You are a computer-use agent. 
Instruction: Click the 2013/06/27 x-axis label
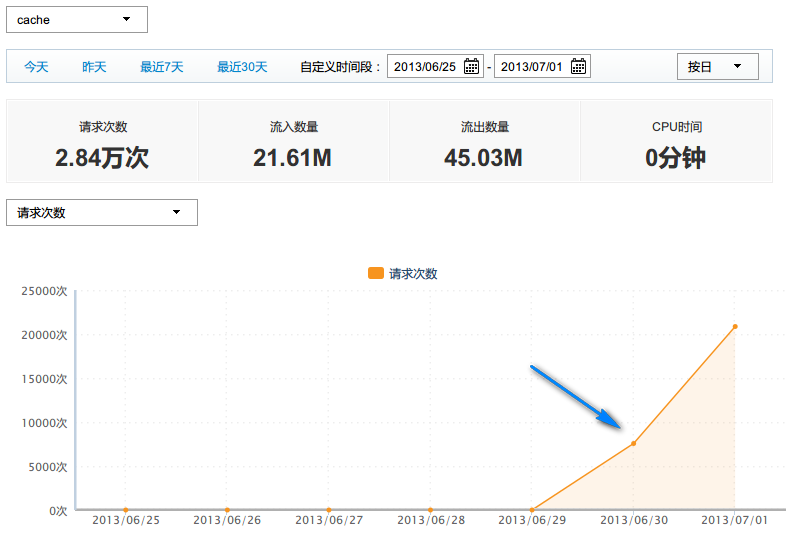click(x=329, y=520)
